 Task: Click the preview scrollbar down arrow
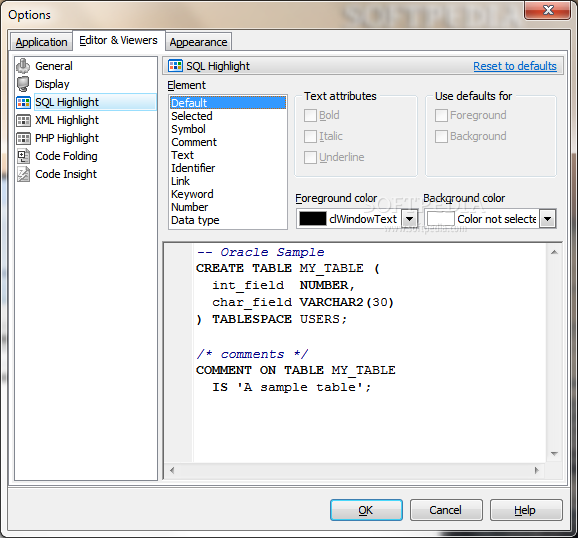click(554, 454)
